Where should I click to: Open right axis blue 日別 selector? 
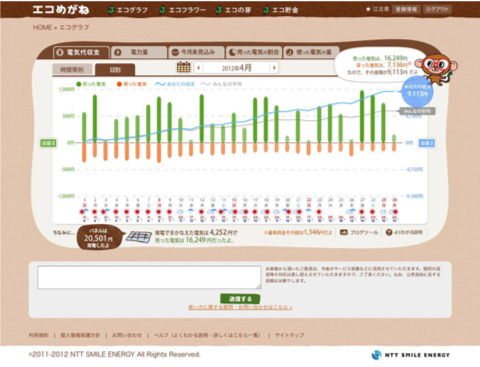coord(427,143)
